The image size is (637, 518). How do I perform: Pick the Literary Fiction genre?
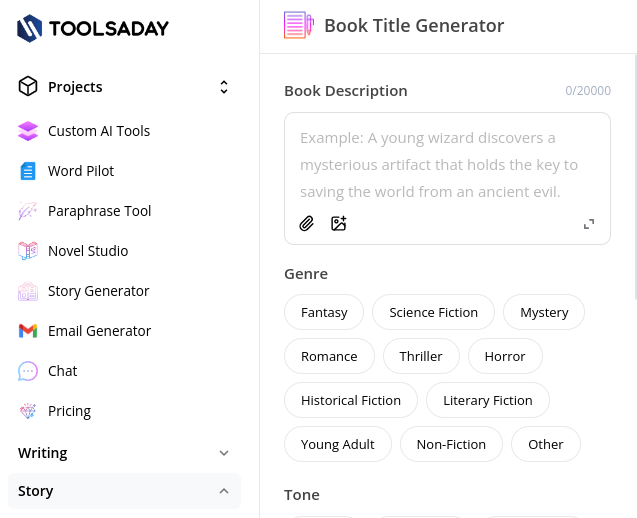(x=488, y=400)
